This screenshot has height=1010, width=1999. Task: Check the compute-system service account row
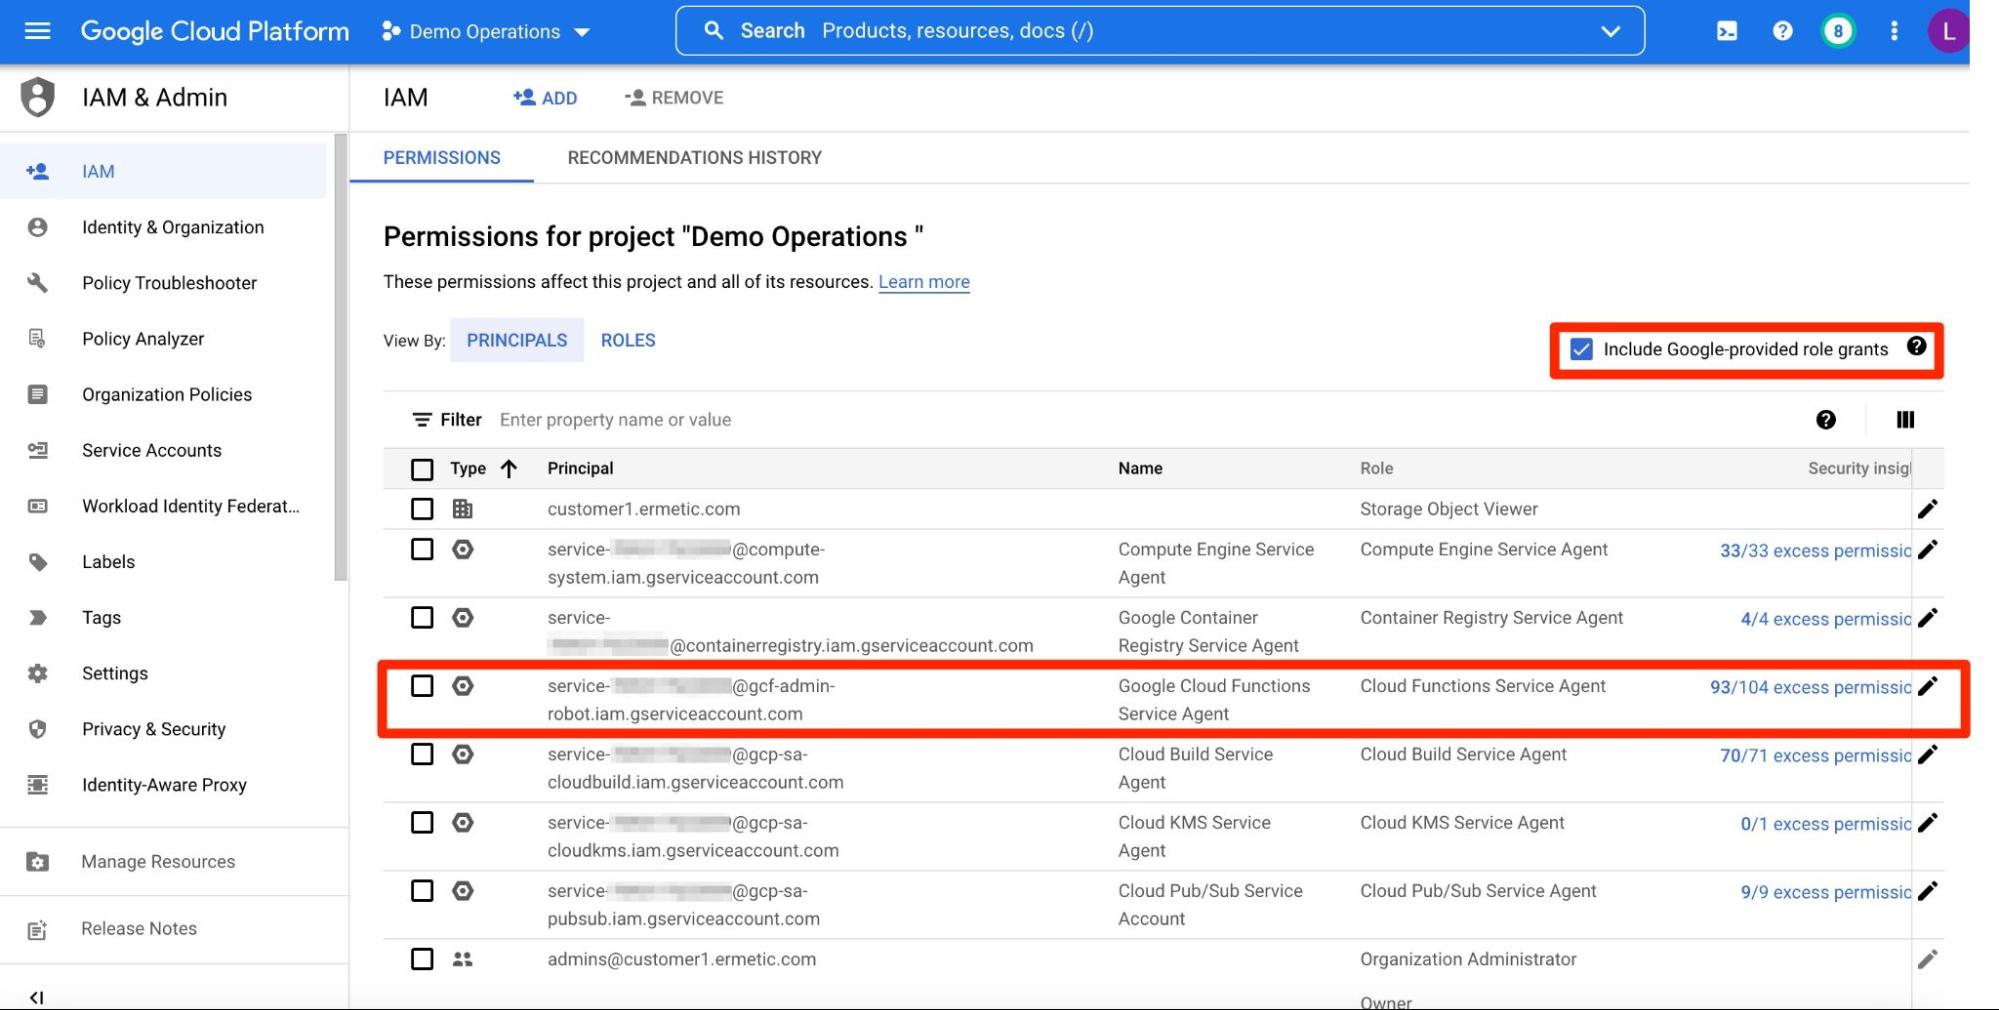(x=422, y=549)
